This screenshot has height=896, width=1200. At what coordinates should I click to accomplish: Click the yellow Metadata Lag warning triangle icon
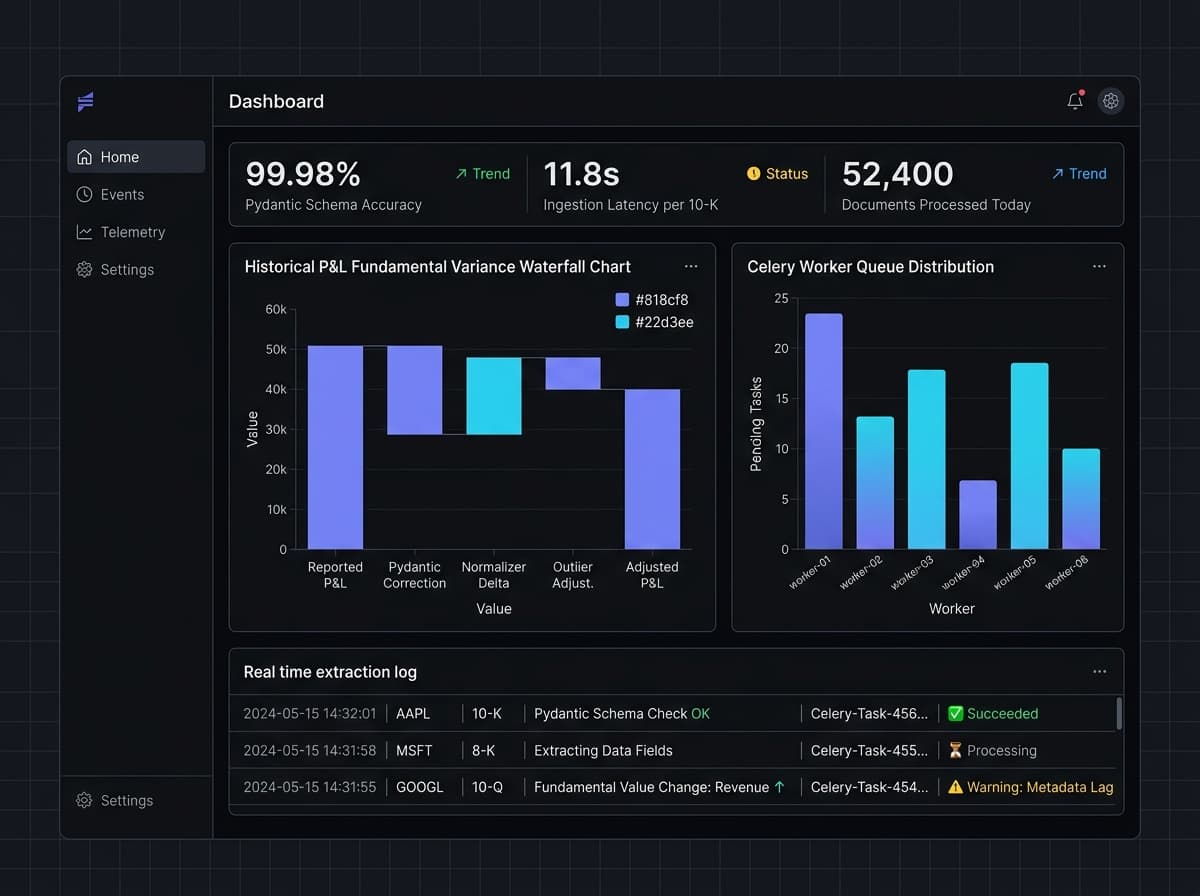pyautogui.click(x=955, y=787)
